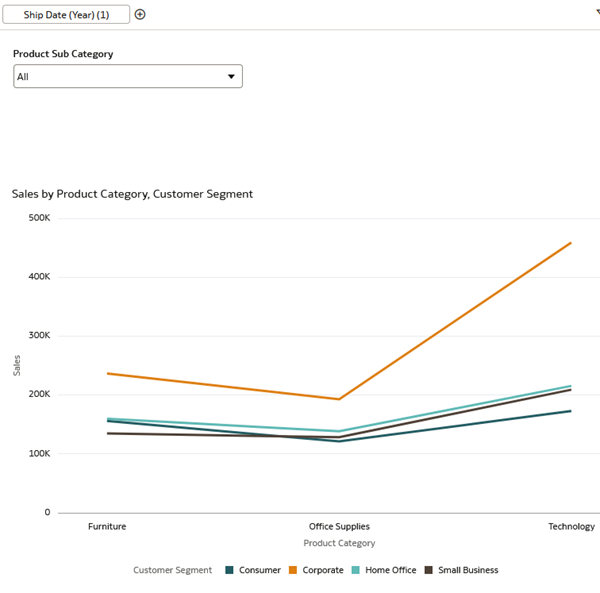600x593 pixels.
Task: Click the Corporate legend color swatch
Action: [x=294, y=570]
